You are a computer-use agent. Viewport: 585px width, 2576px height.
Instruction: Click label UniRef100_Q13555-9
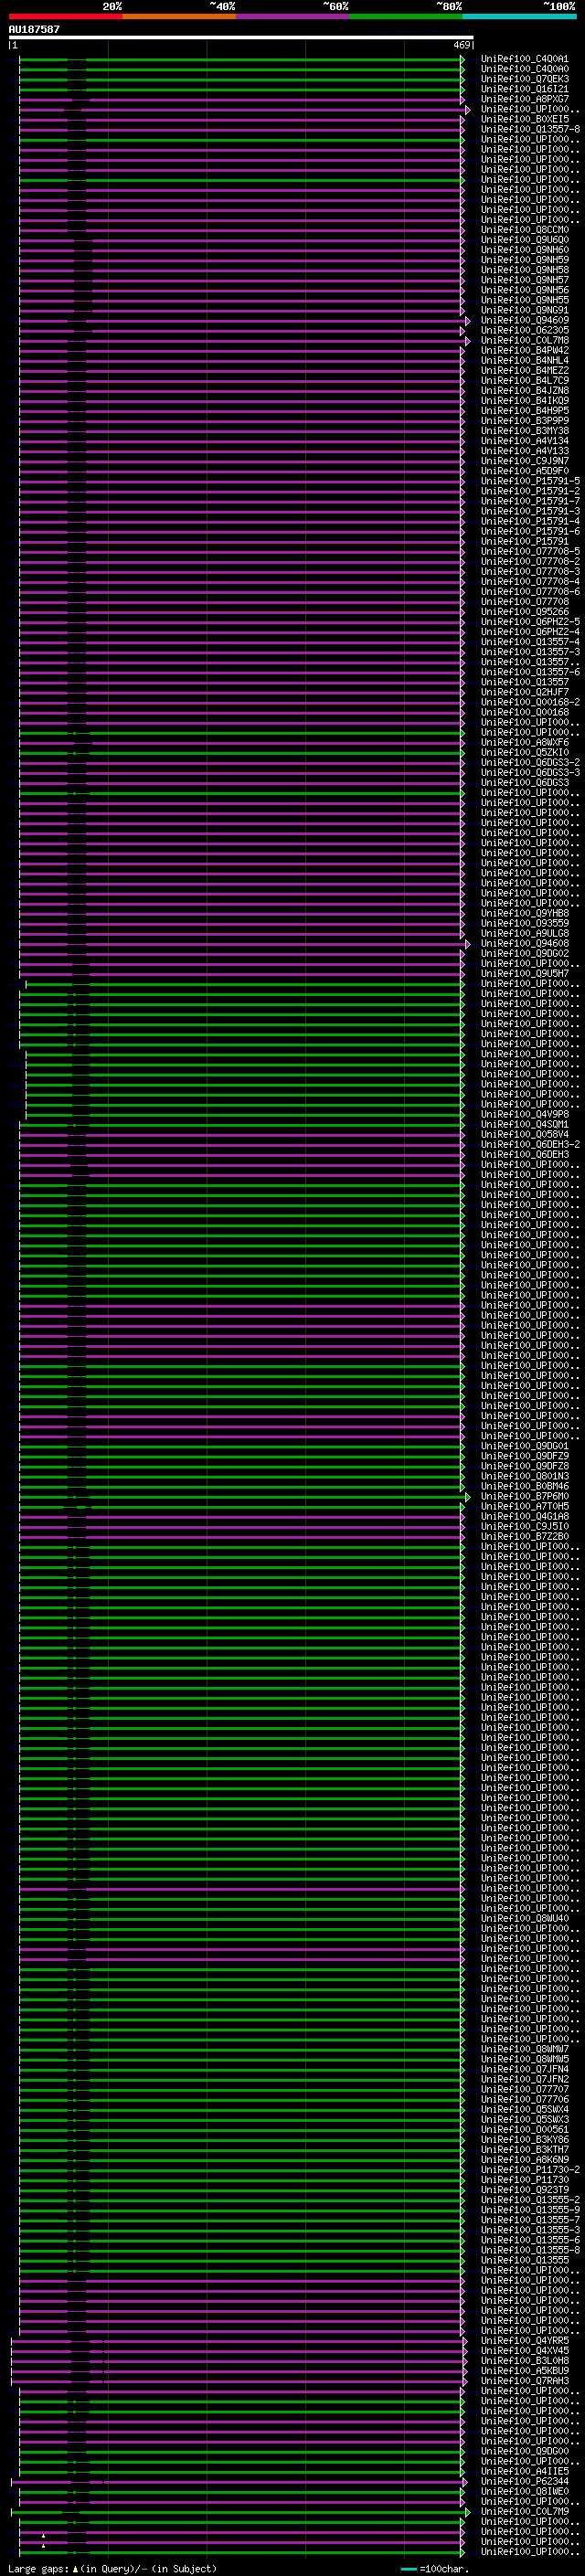click(530, 2209)
